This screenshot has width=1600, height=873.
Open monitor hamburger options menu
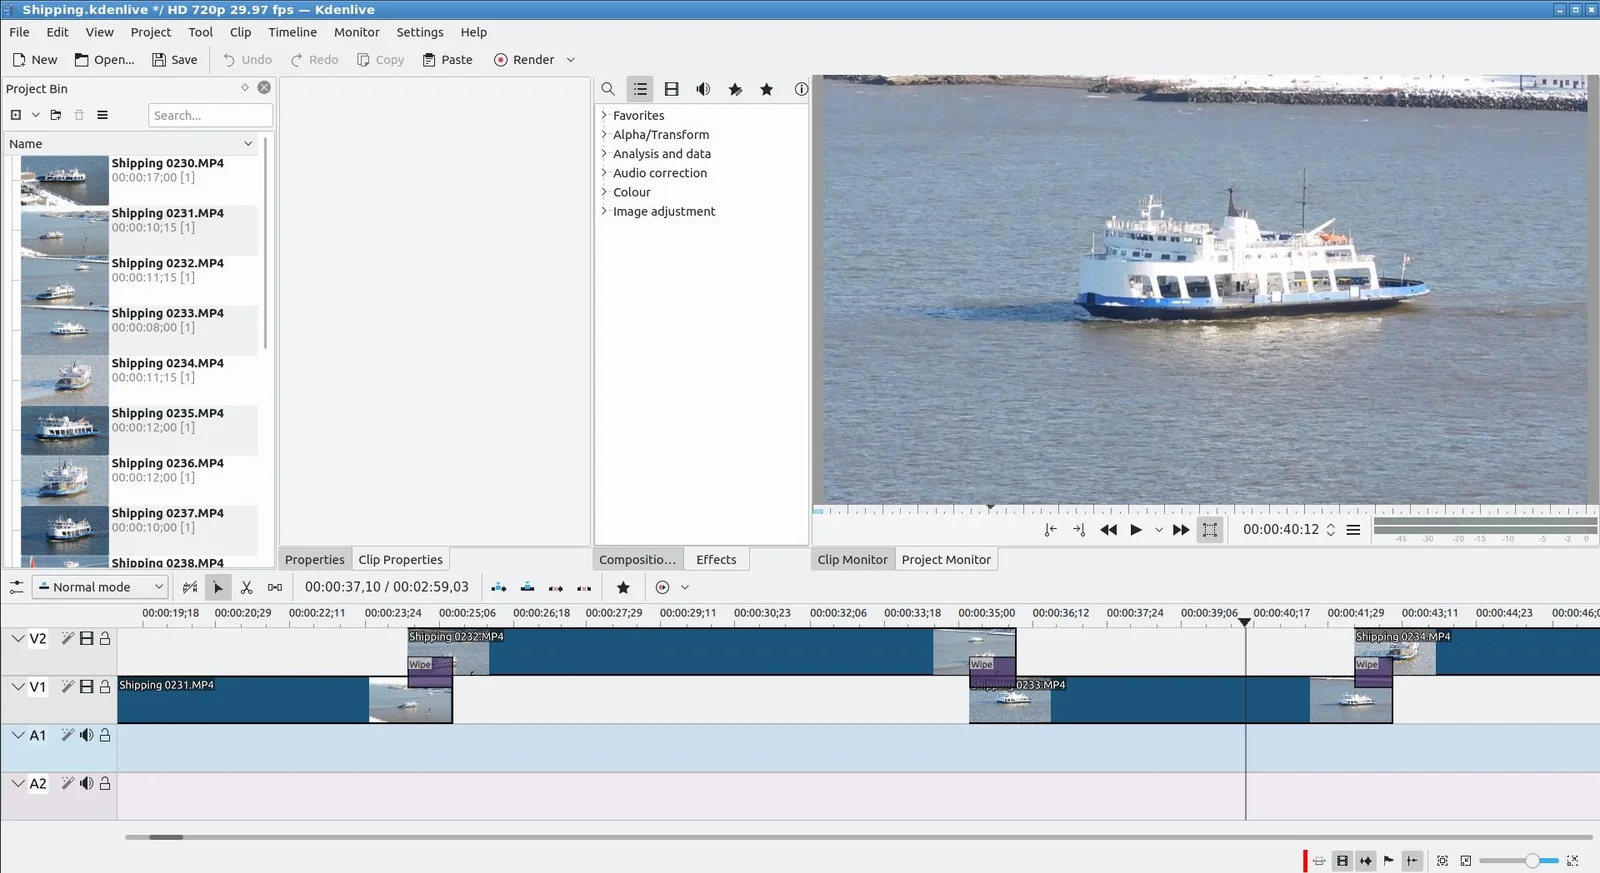coord(1353,530)
